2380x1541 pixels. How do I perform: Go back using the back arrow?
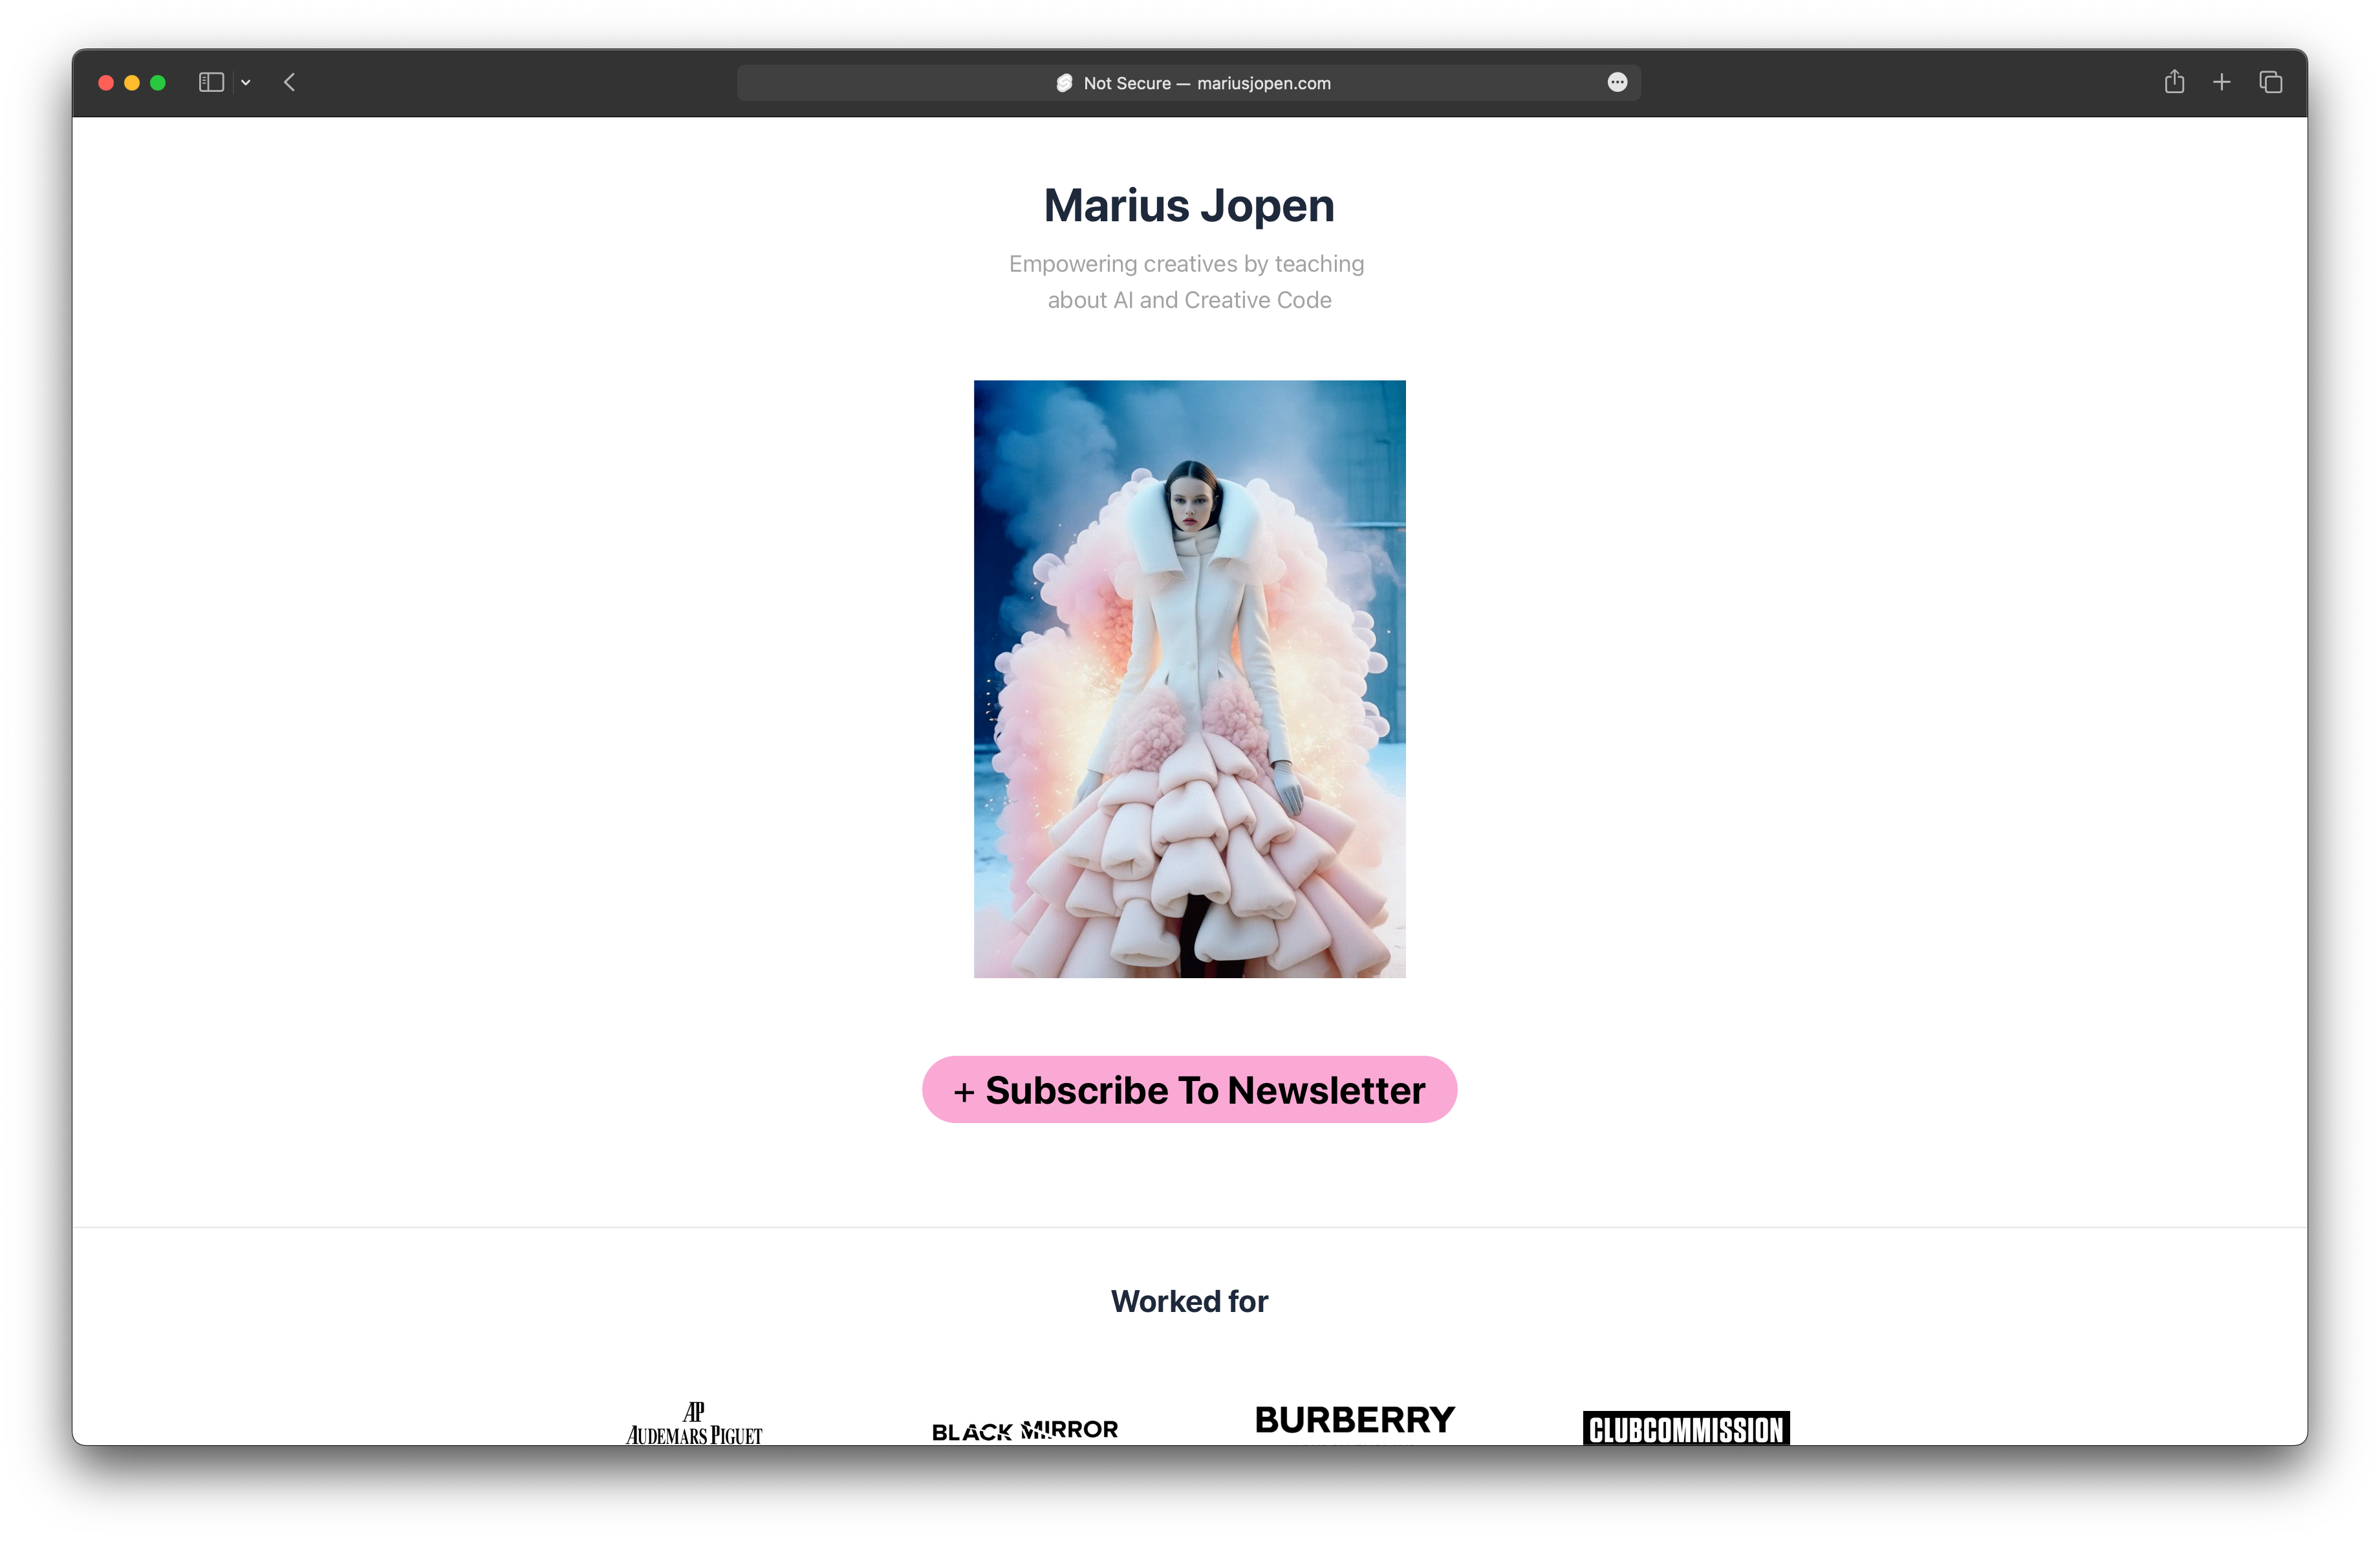coord(290,83)
